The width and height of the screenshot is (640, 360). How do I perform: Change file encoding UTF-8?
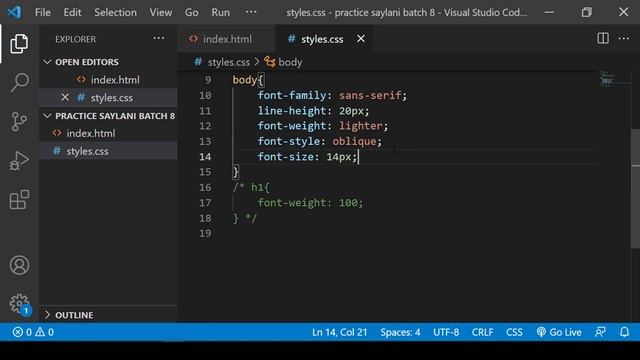click(446, 332)
